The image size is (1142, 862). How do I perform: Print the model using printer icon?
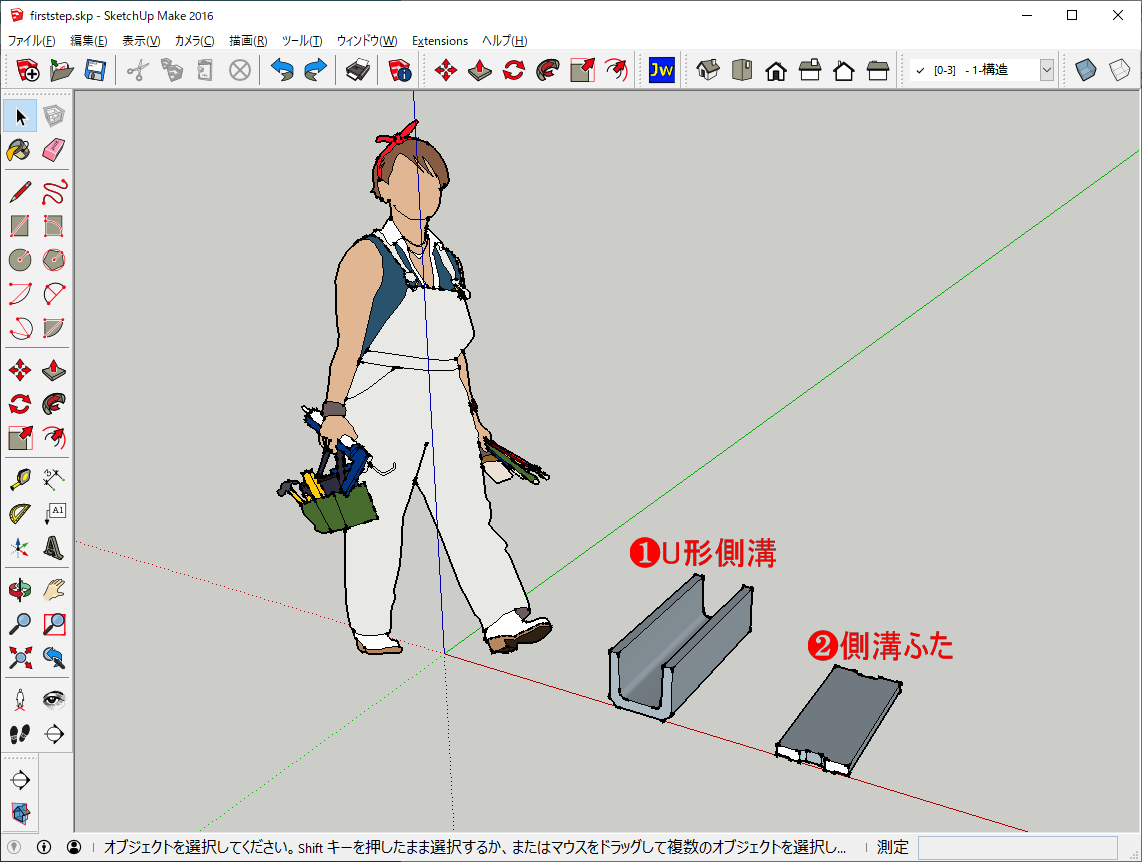click(358, 71)
